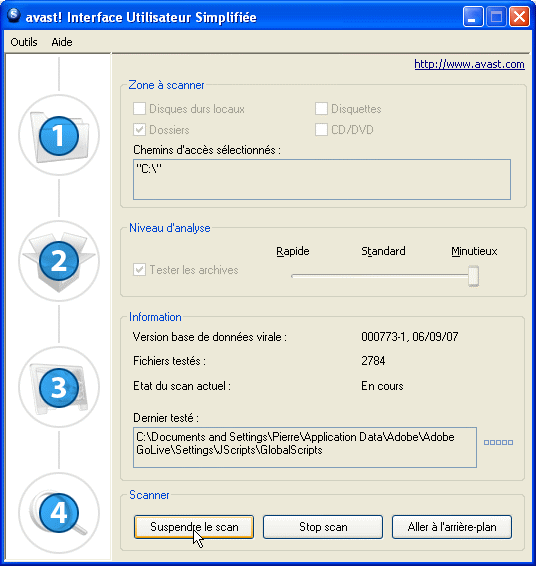
Task: Click avast! title bar logo icon
Action: pyautogui.click(x=14, y=16)
